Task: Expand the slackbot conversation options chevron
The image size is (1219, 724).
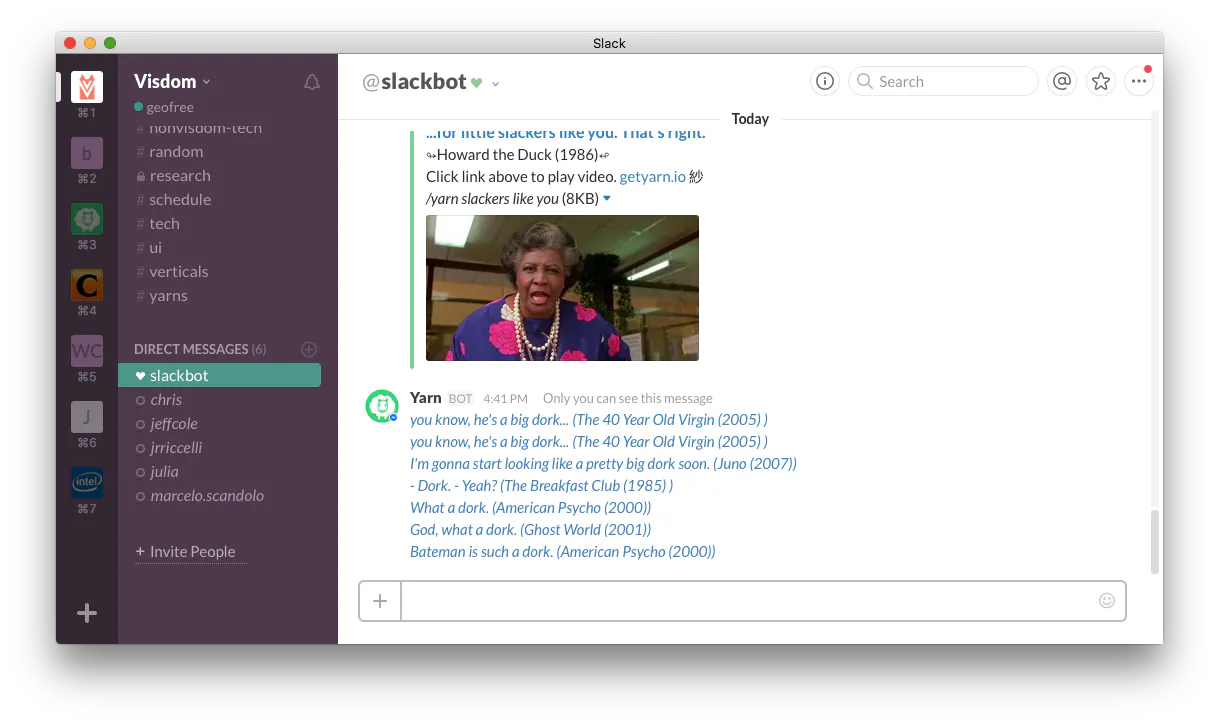Action: click(495, 83)
